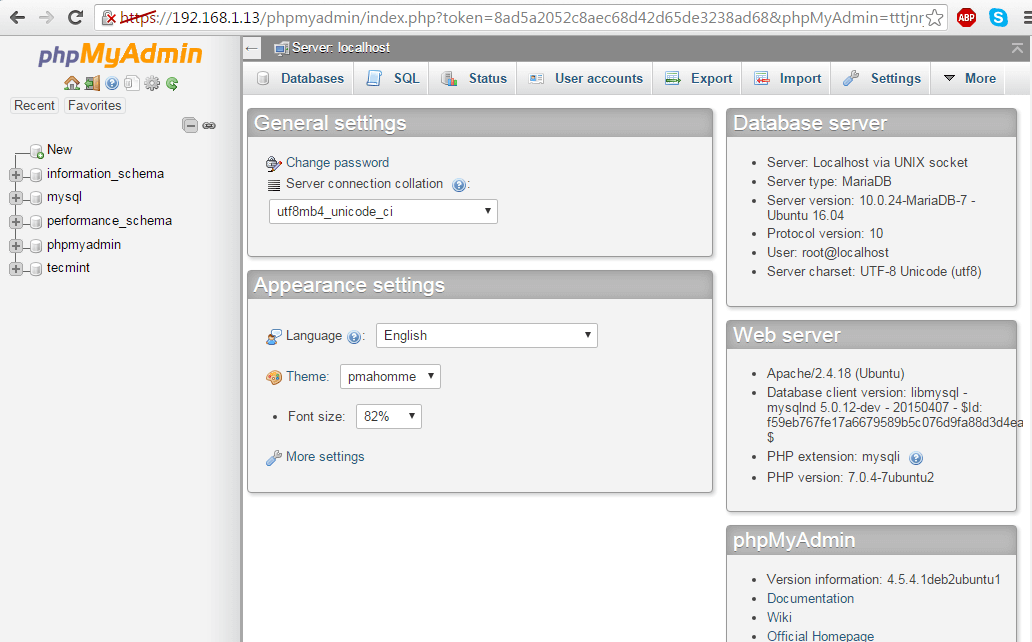Viewport: 1032px width, 642px height.
Task: Click 'Apache/2.4.18 (Ubuntu)' text
Action: 835,374
